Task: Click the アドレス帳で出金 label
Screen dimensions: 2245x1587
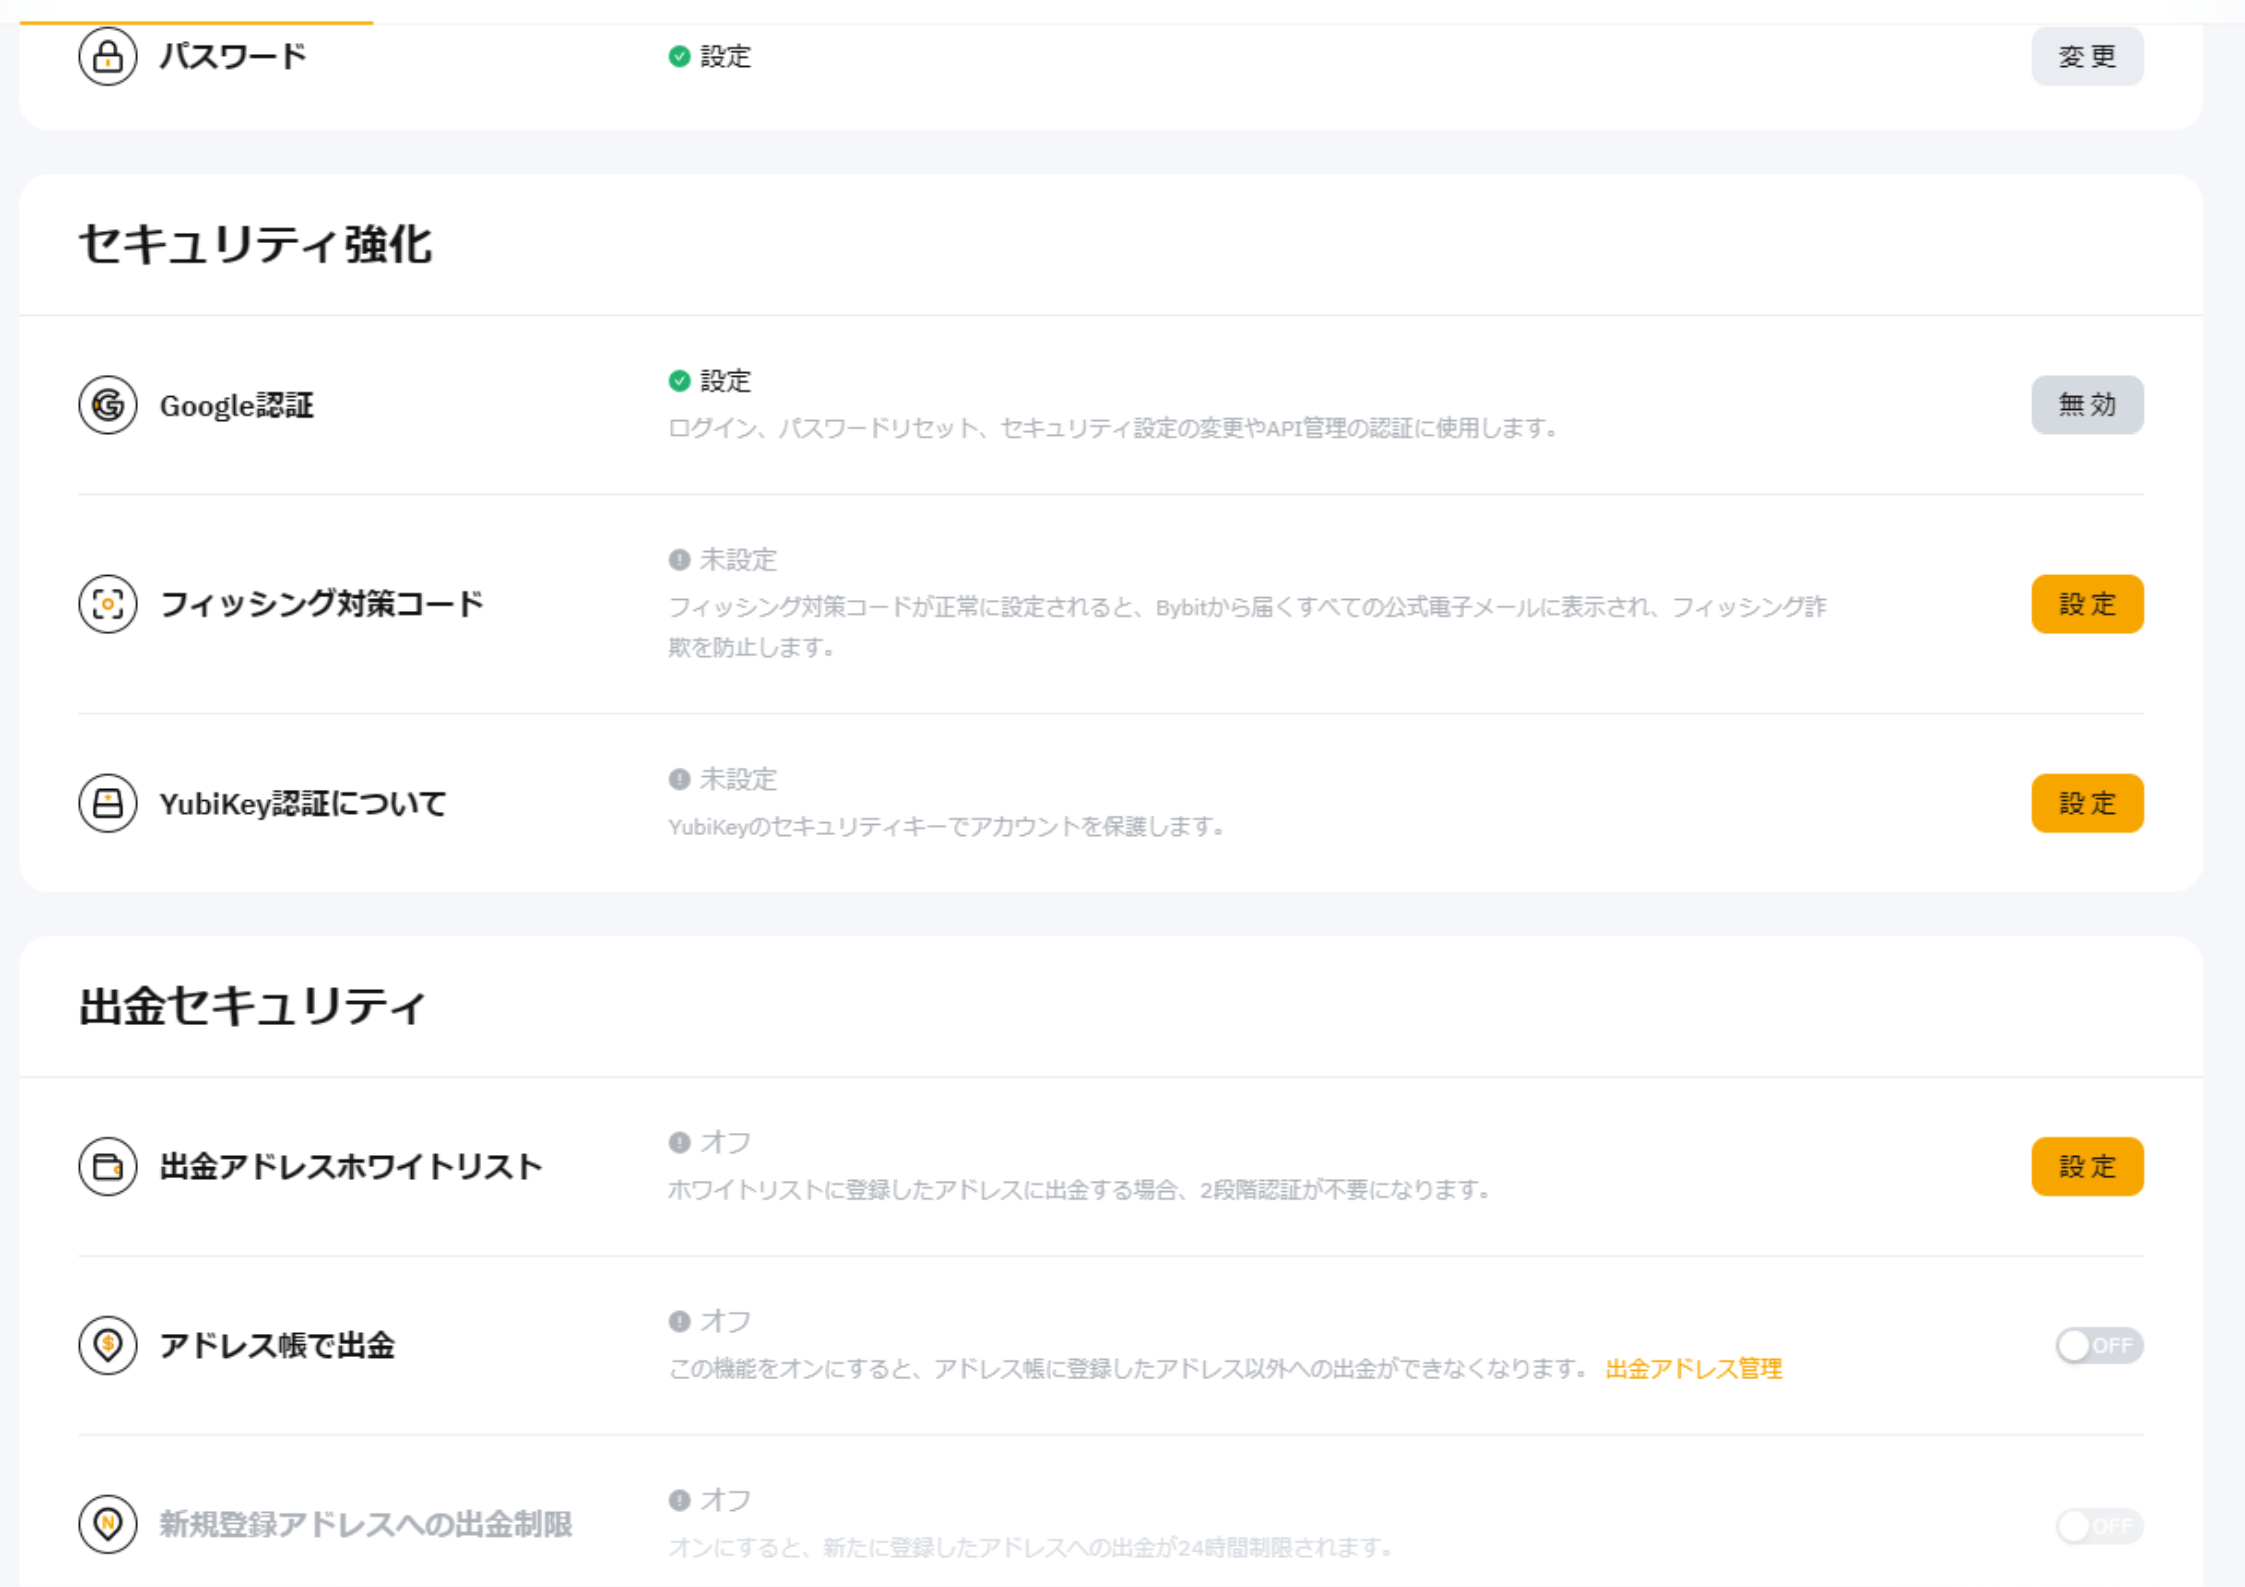Action: 277,1345
